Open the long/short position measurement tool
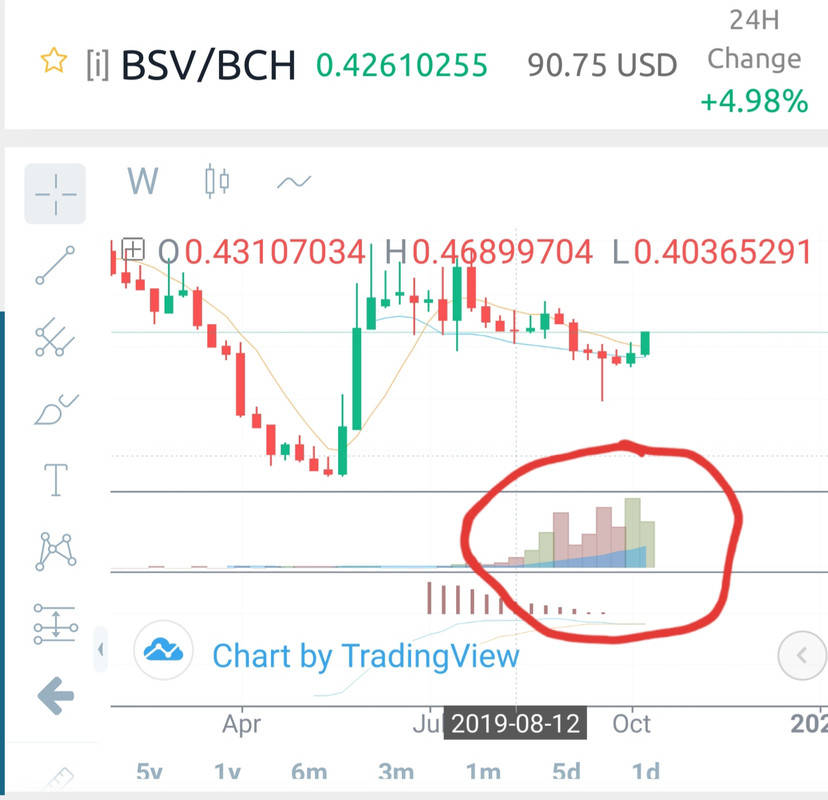Image resolution: width=828 pixels, height=800 pixels. click(x=55, y=624)
